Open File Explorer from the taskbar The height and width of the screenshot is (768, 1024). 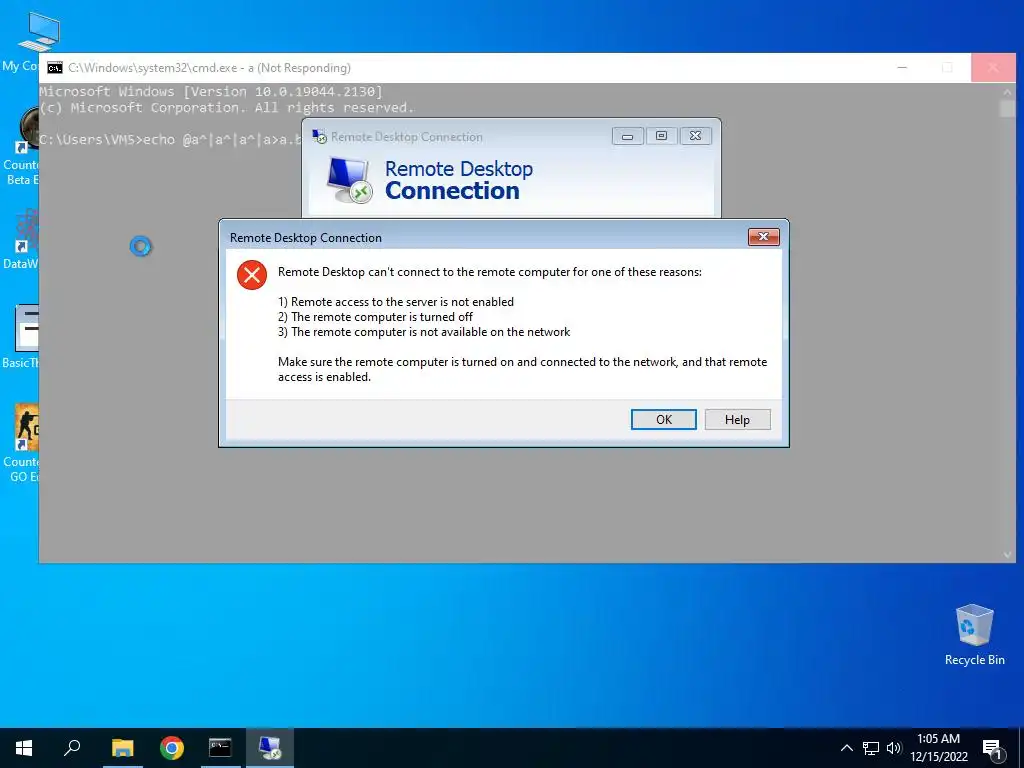pos(122,748)
